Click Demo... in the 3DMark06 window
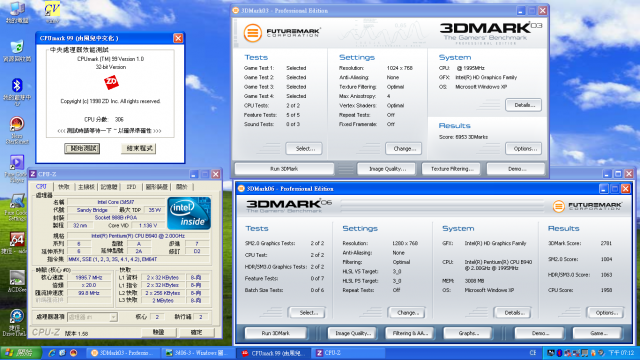 coord(539,333)
